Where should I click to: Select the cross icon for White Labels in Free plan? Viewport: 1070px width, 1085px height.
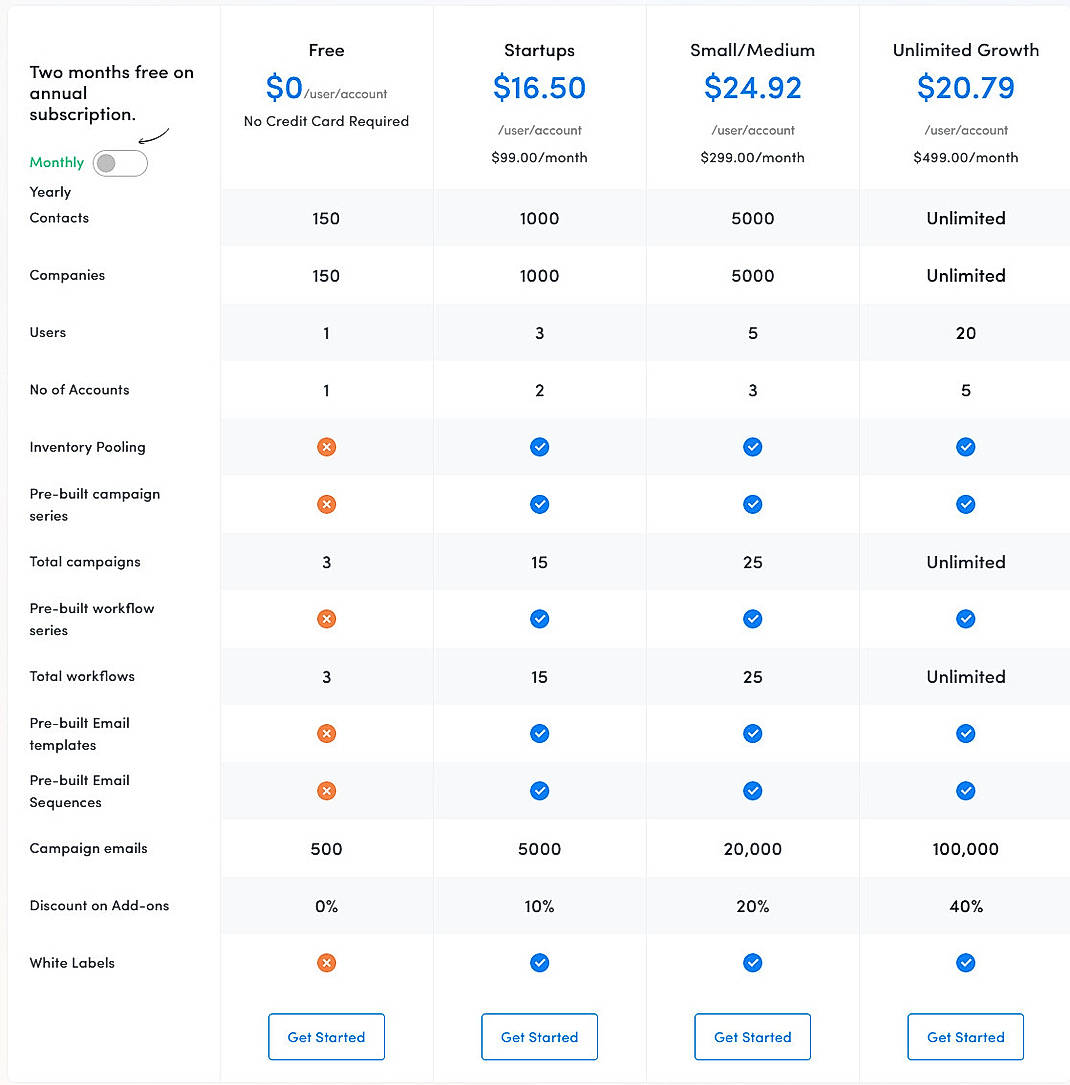[x=326, y=962]
